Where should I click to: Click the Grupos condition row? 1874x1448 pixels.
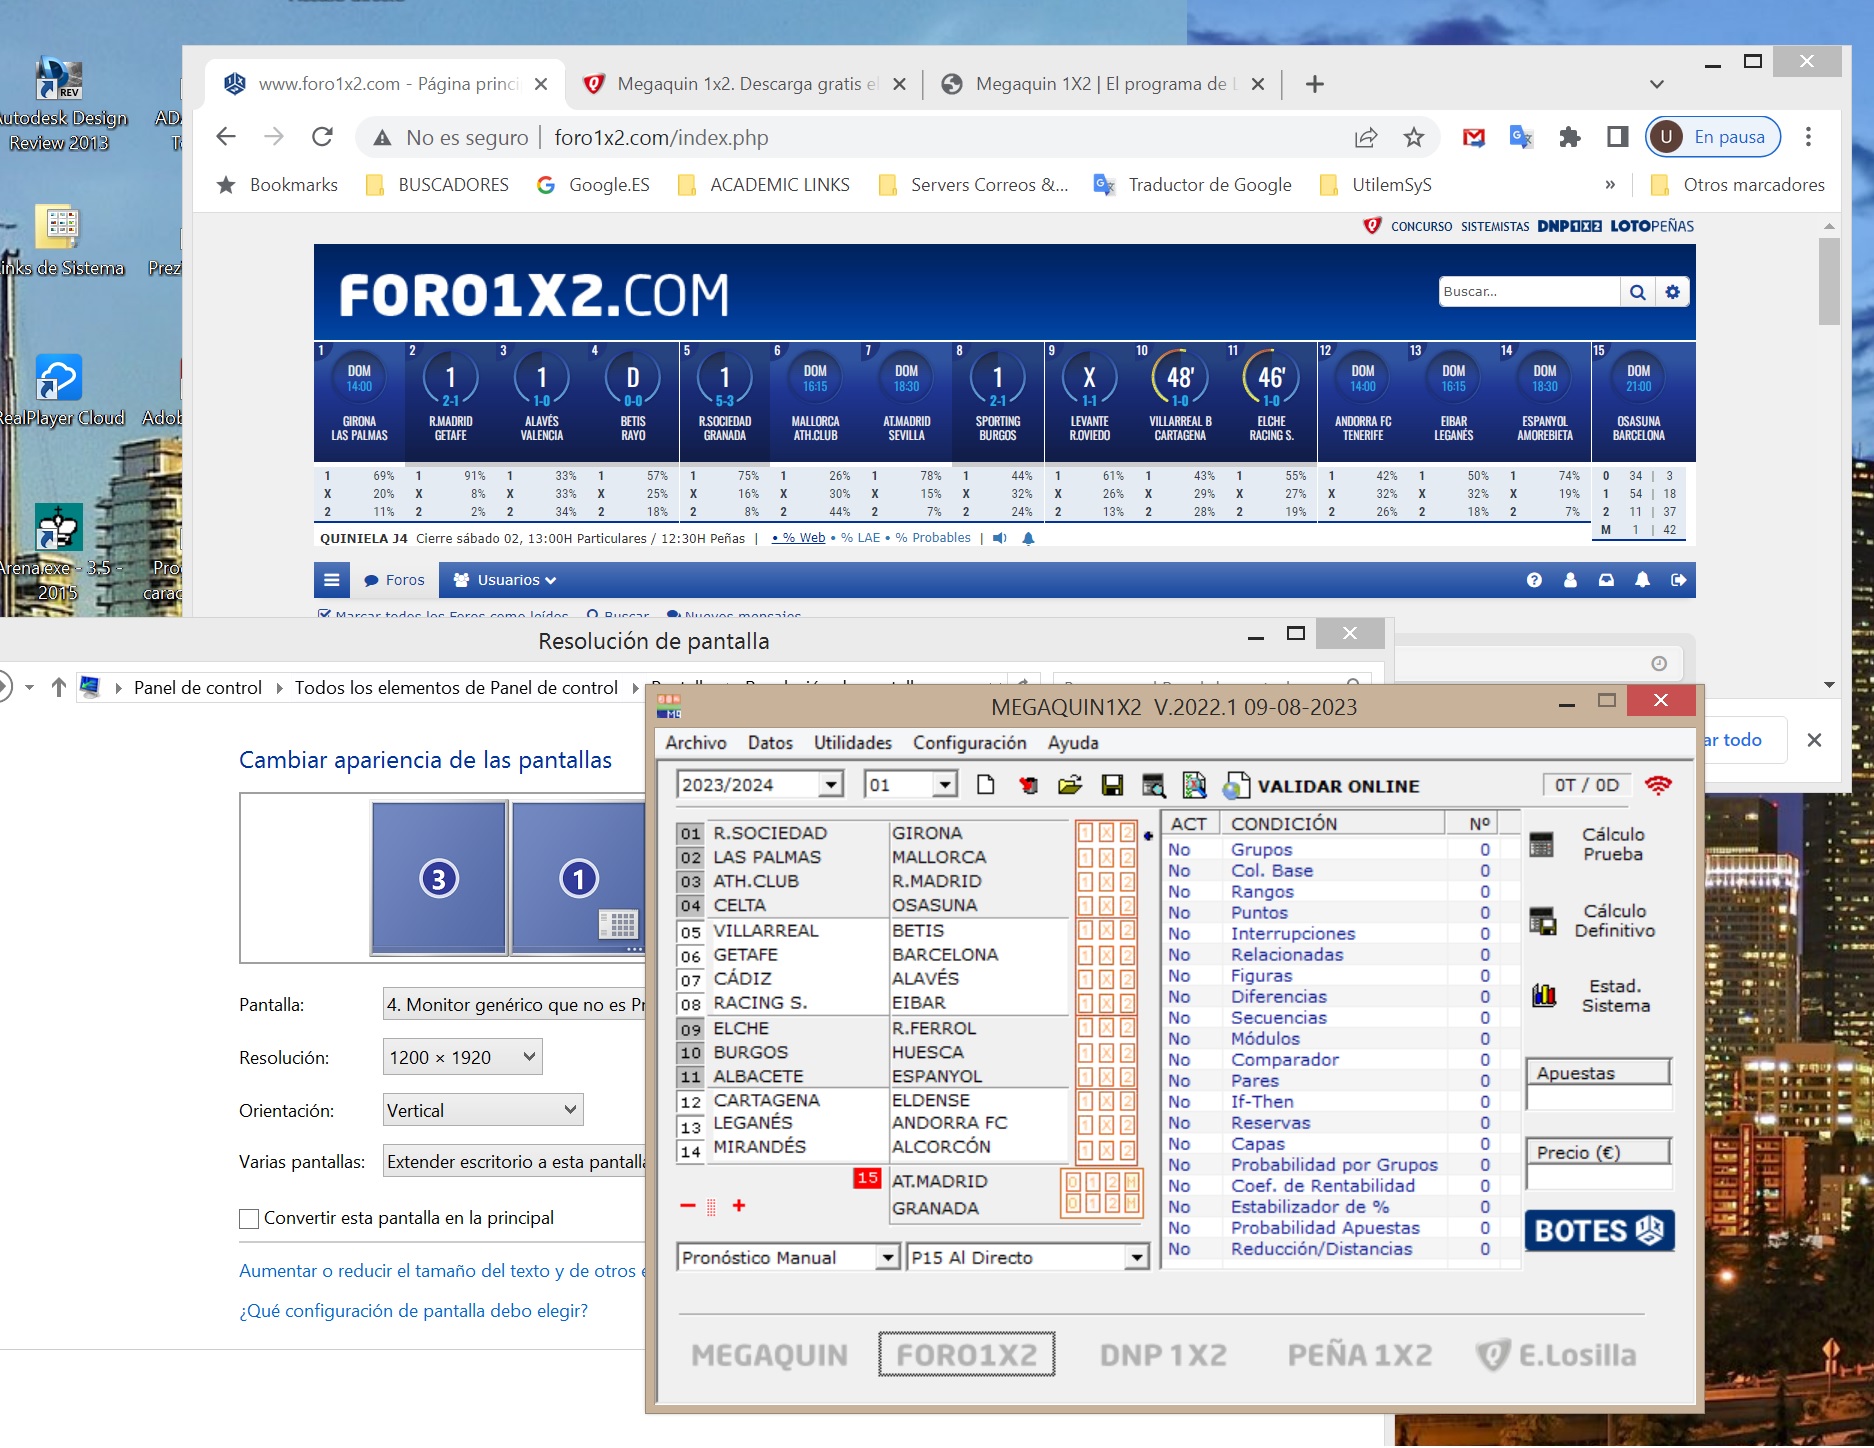(x=1340, y=849)
